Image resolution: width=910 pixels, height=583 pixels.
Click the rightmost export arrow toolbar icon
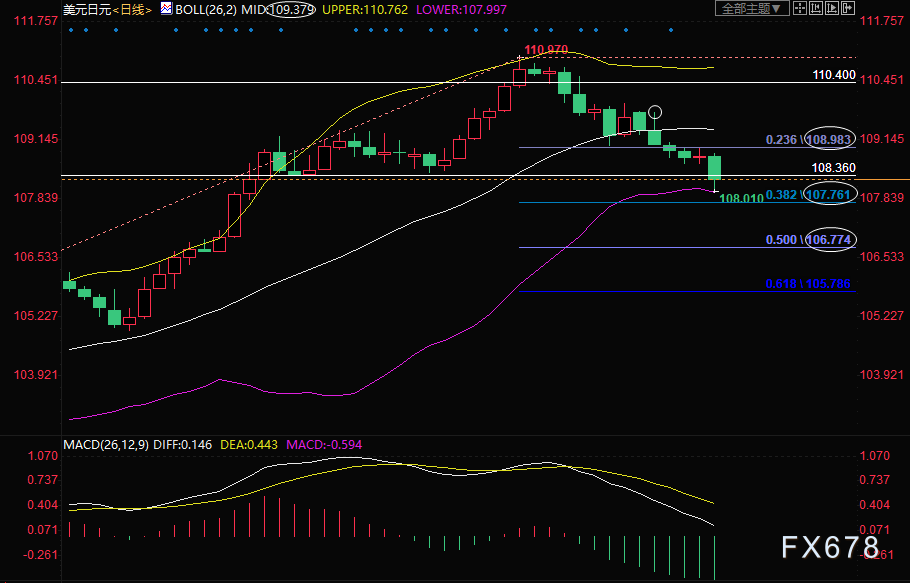(x=849, y=8)
